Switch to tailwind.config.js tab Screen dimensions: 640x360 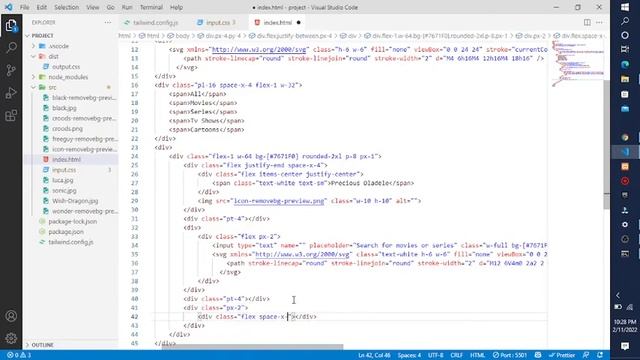click(x=156, y=22)
